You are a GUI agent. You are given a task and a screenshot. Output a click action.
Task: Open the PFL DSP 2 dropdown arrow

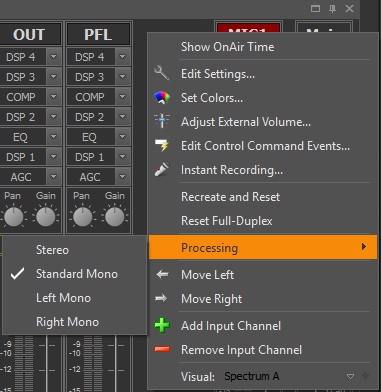pyautogui.click(x=123, y=117)
